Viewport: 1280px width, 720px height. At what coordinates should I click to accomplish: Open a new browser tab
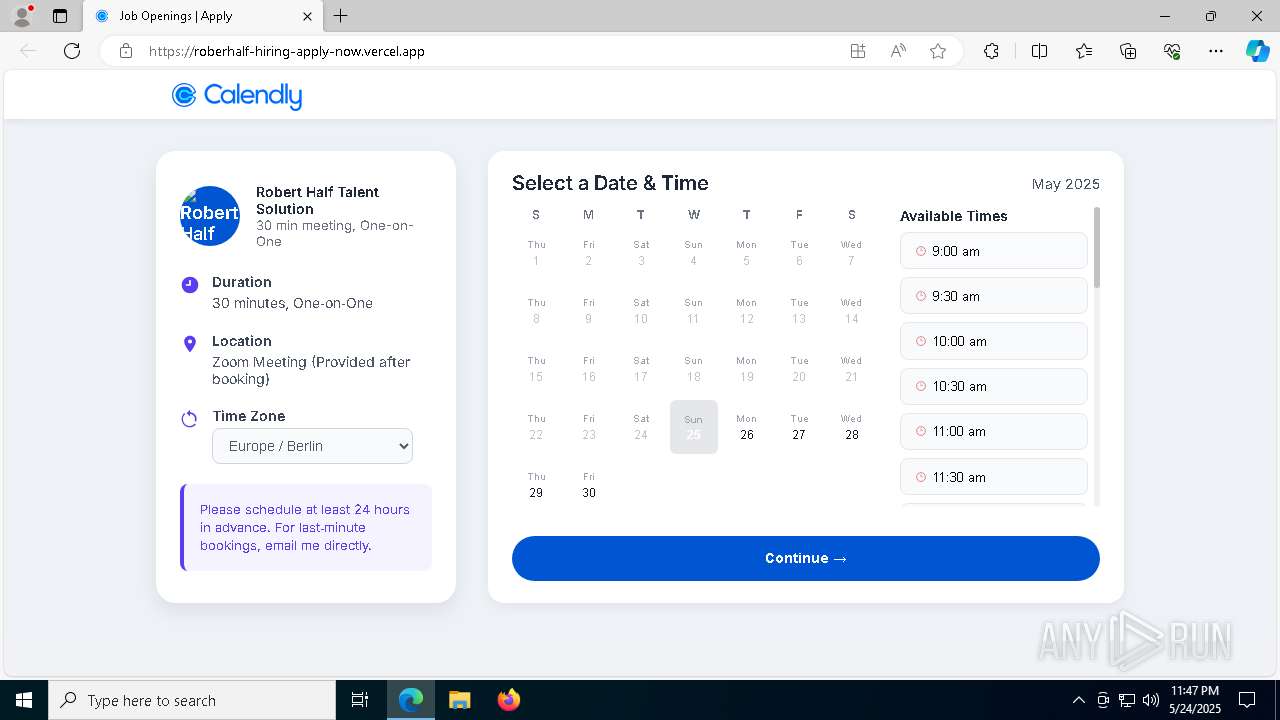(x=341, y=16)
